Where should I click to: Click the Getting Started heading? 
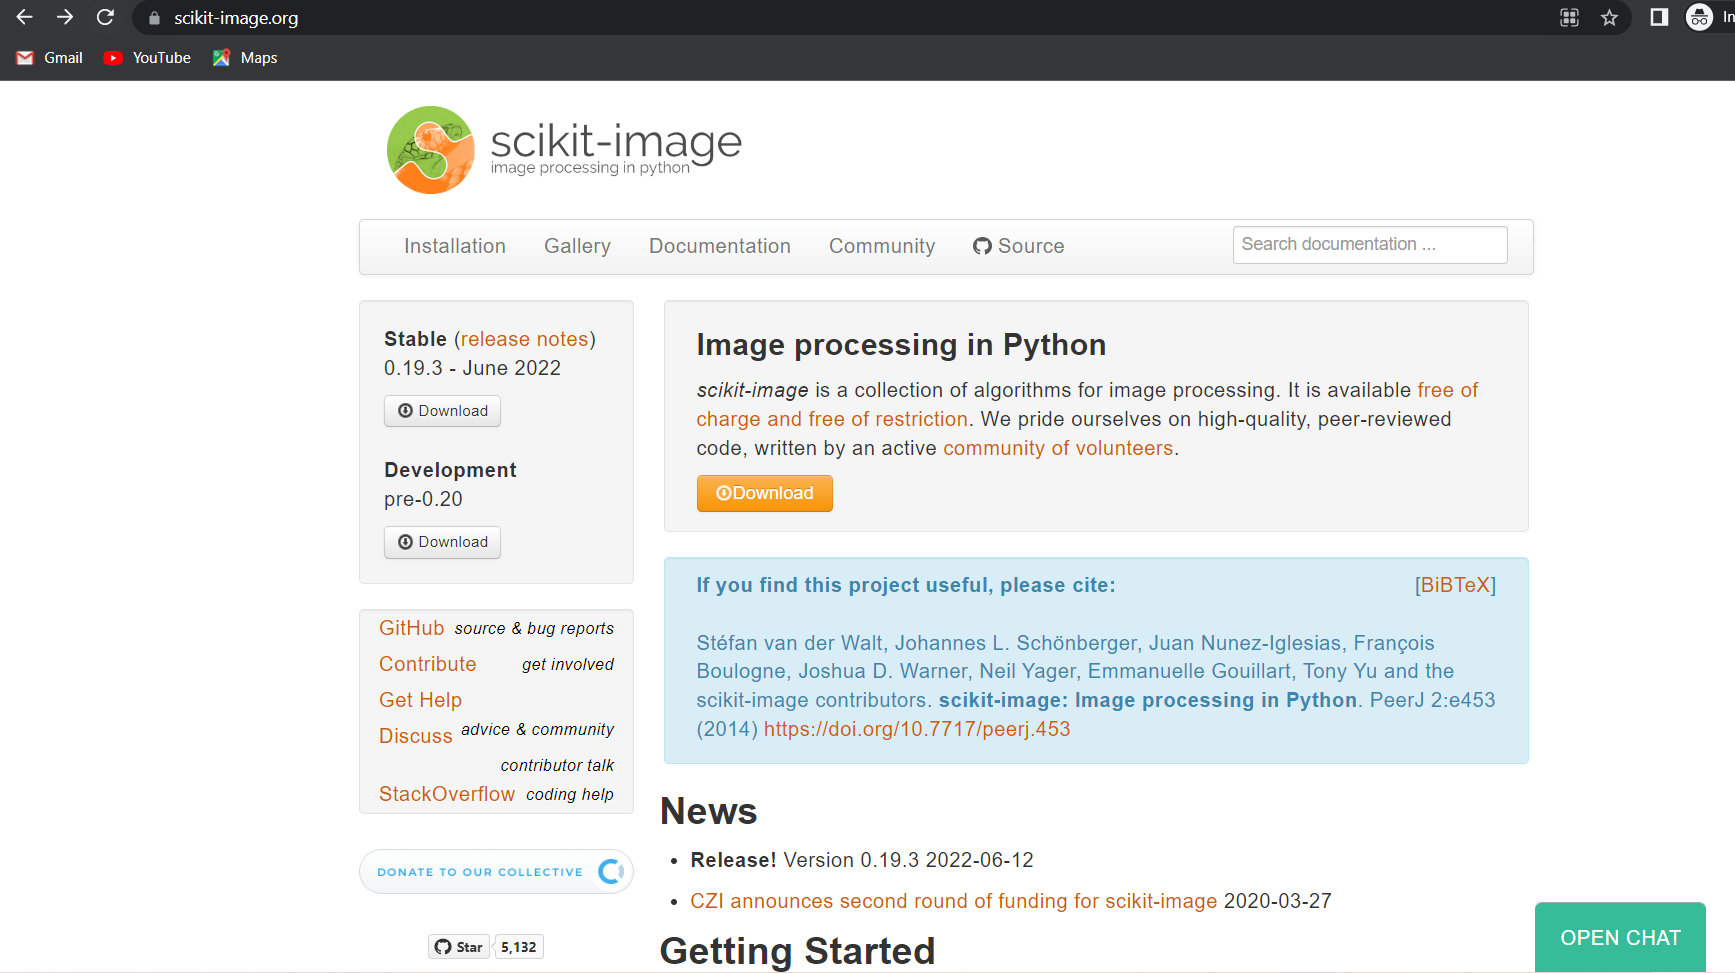798,951
